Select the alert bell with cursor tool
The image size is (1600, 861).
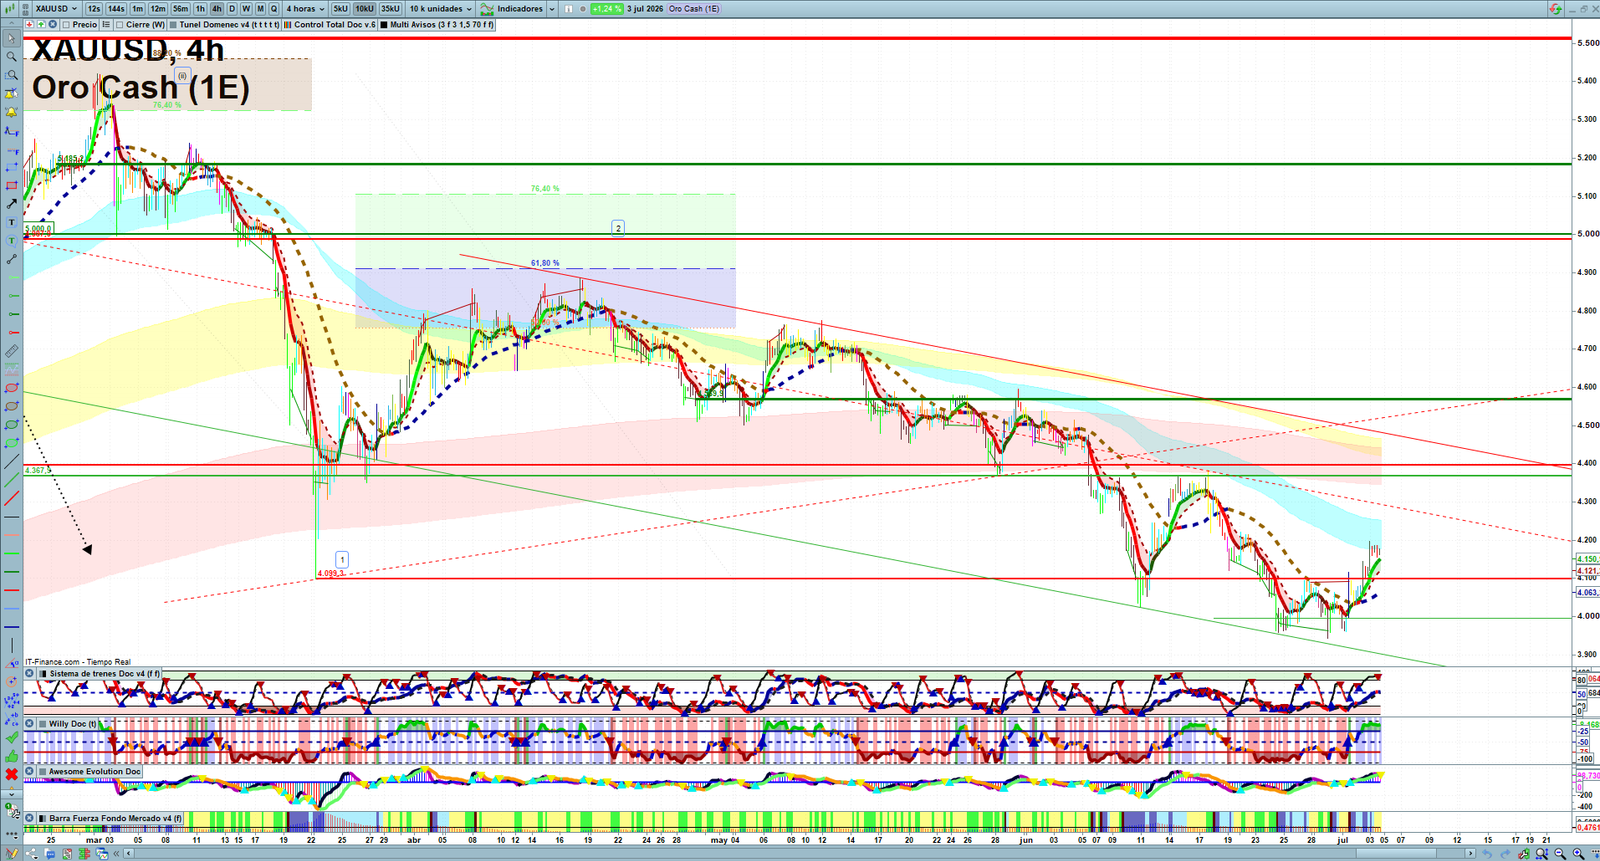coord(11,93)
